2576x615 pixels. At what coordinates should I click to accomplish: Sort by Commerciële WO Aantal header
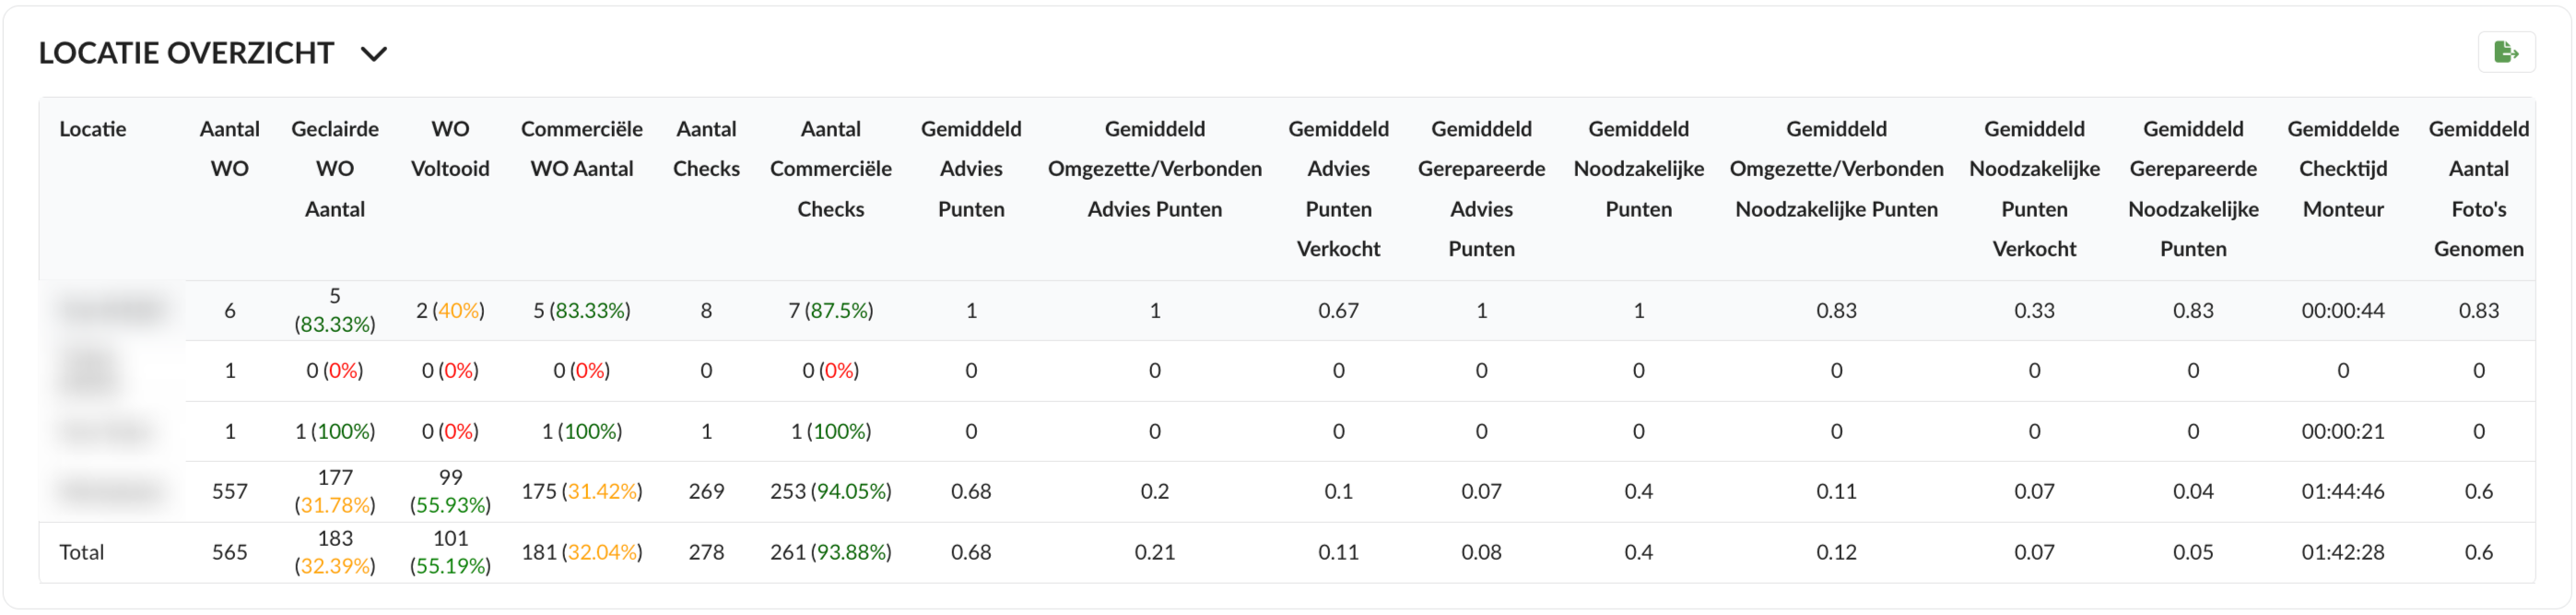[x=581, y=149]
